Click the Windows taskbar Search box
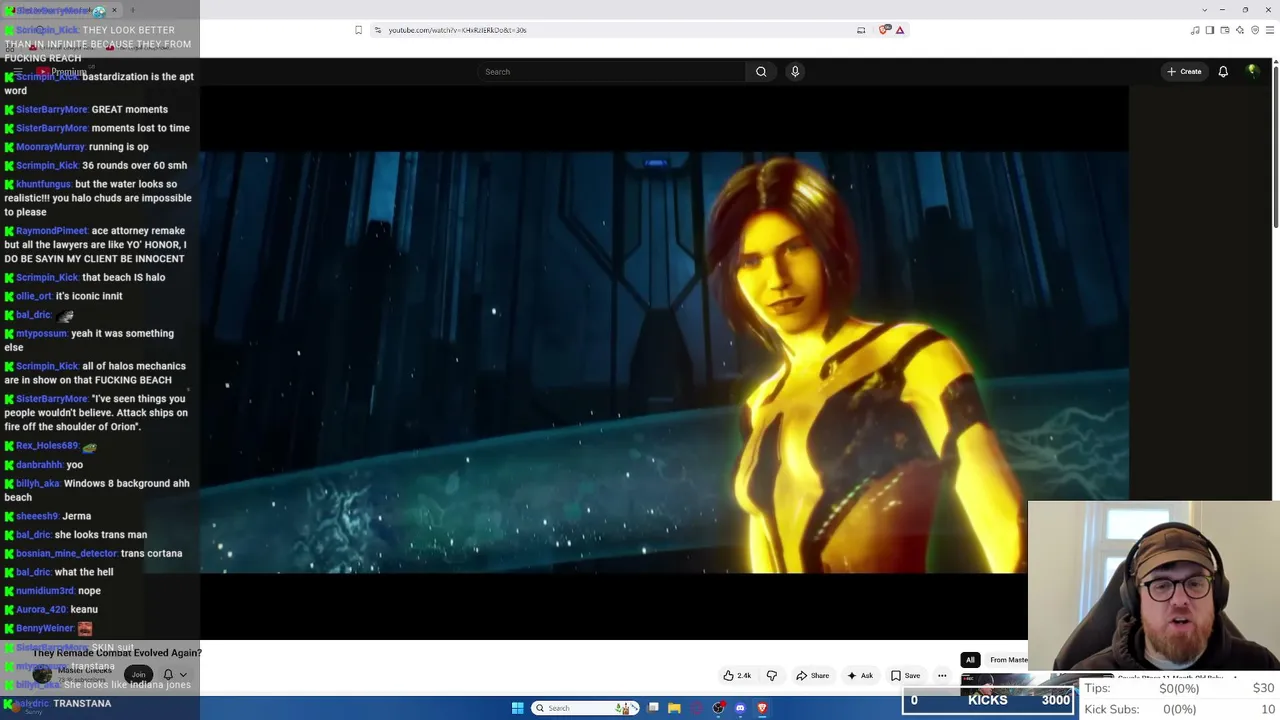Image resolution: width=1280 pixels, height=720 pixels. (x=586, y=708)
